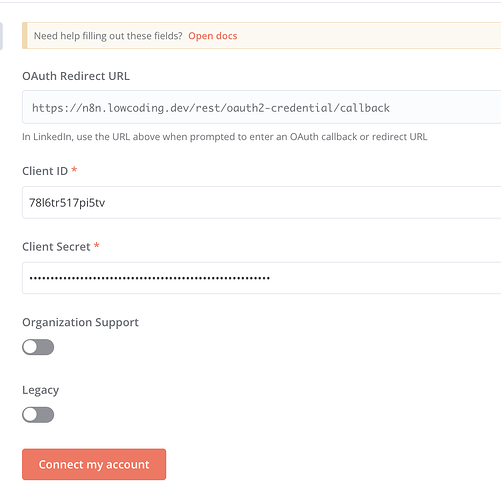Screen dimensions: 501x499
Task: Click the Client ID label
Action: 45,171
